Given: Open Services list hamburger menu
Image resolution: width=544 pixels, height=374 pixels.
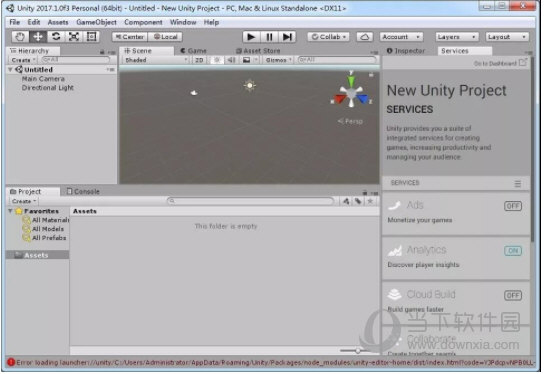Looking at the screenshot, I should coord(517,184).
